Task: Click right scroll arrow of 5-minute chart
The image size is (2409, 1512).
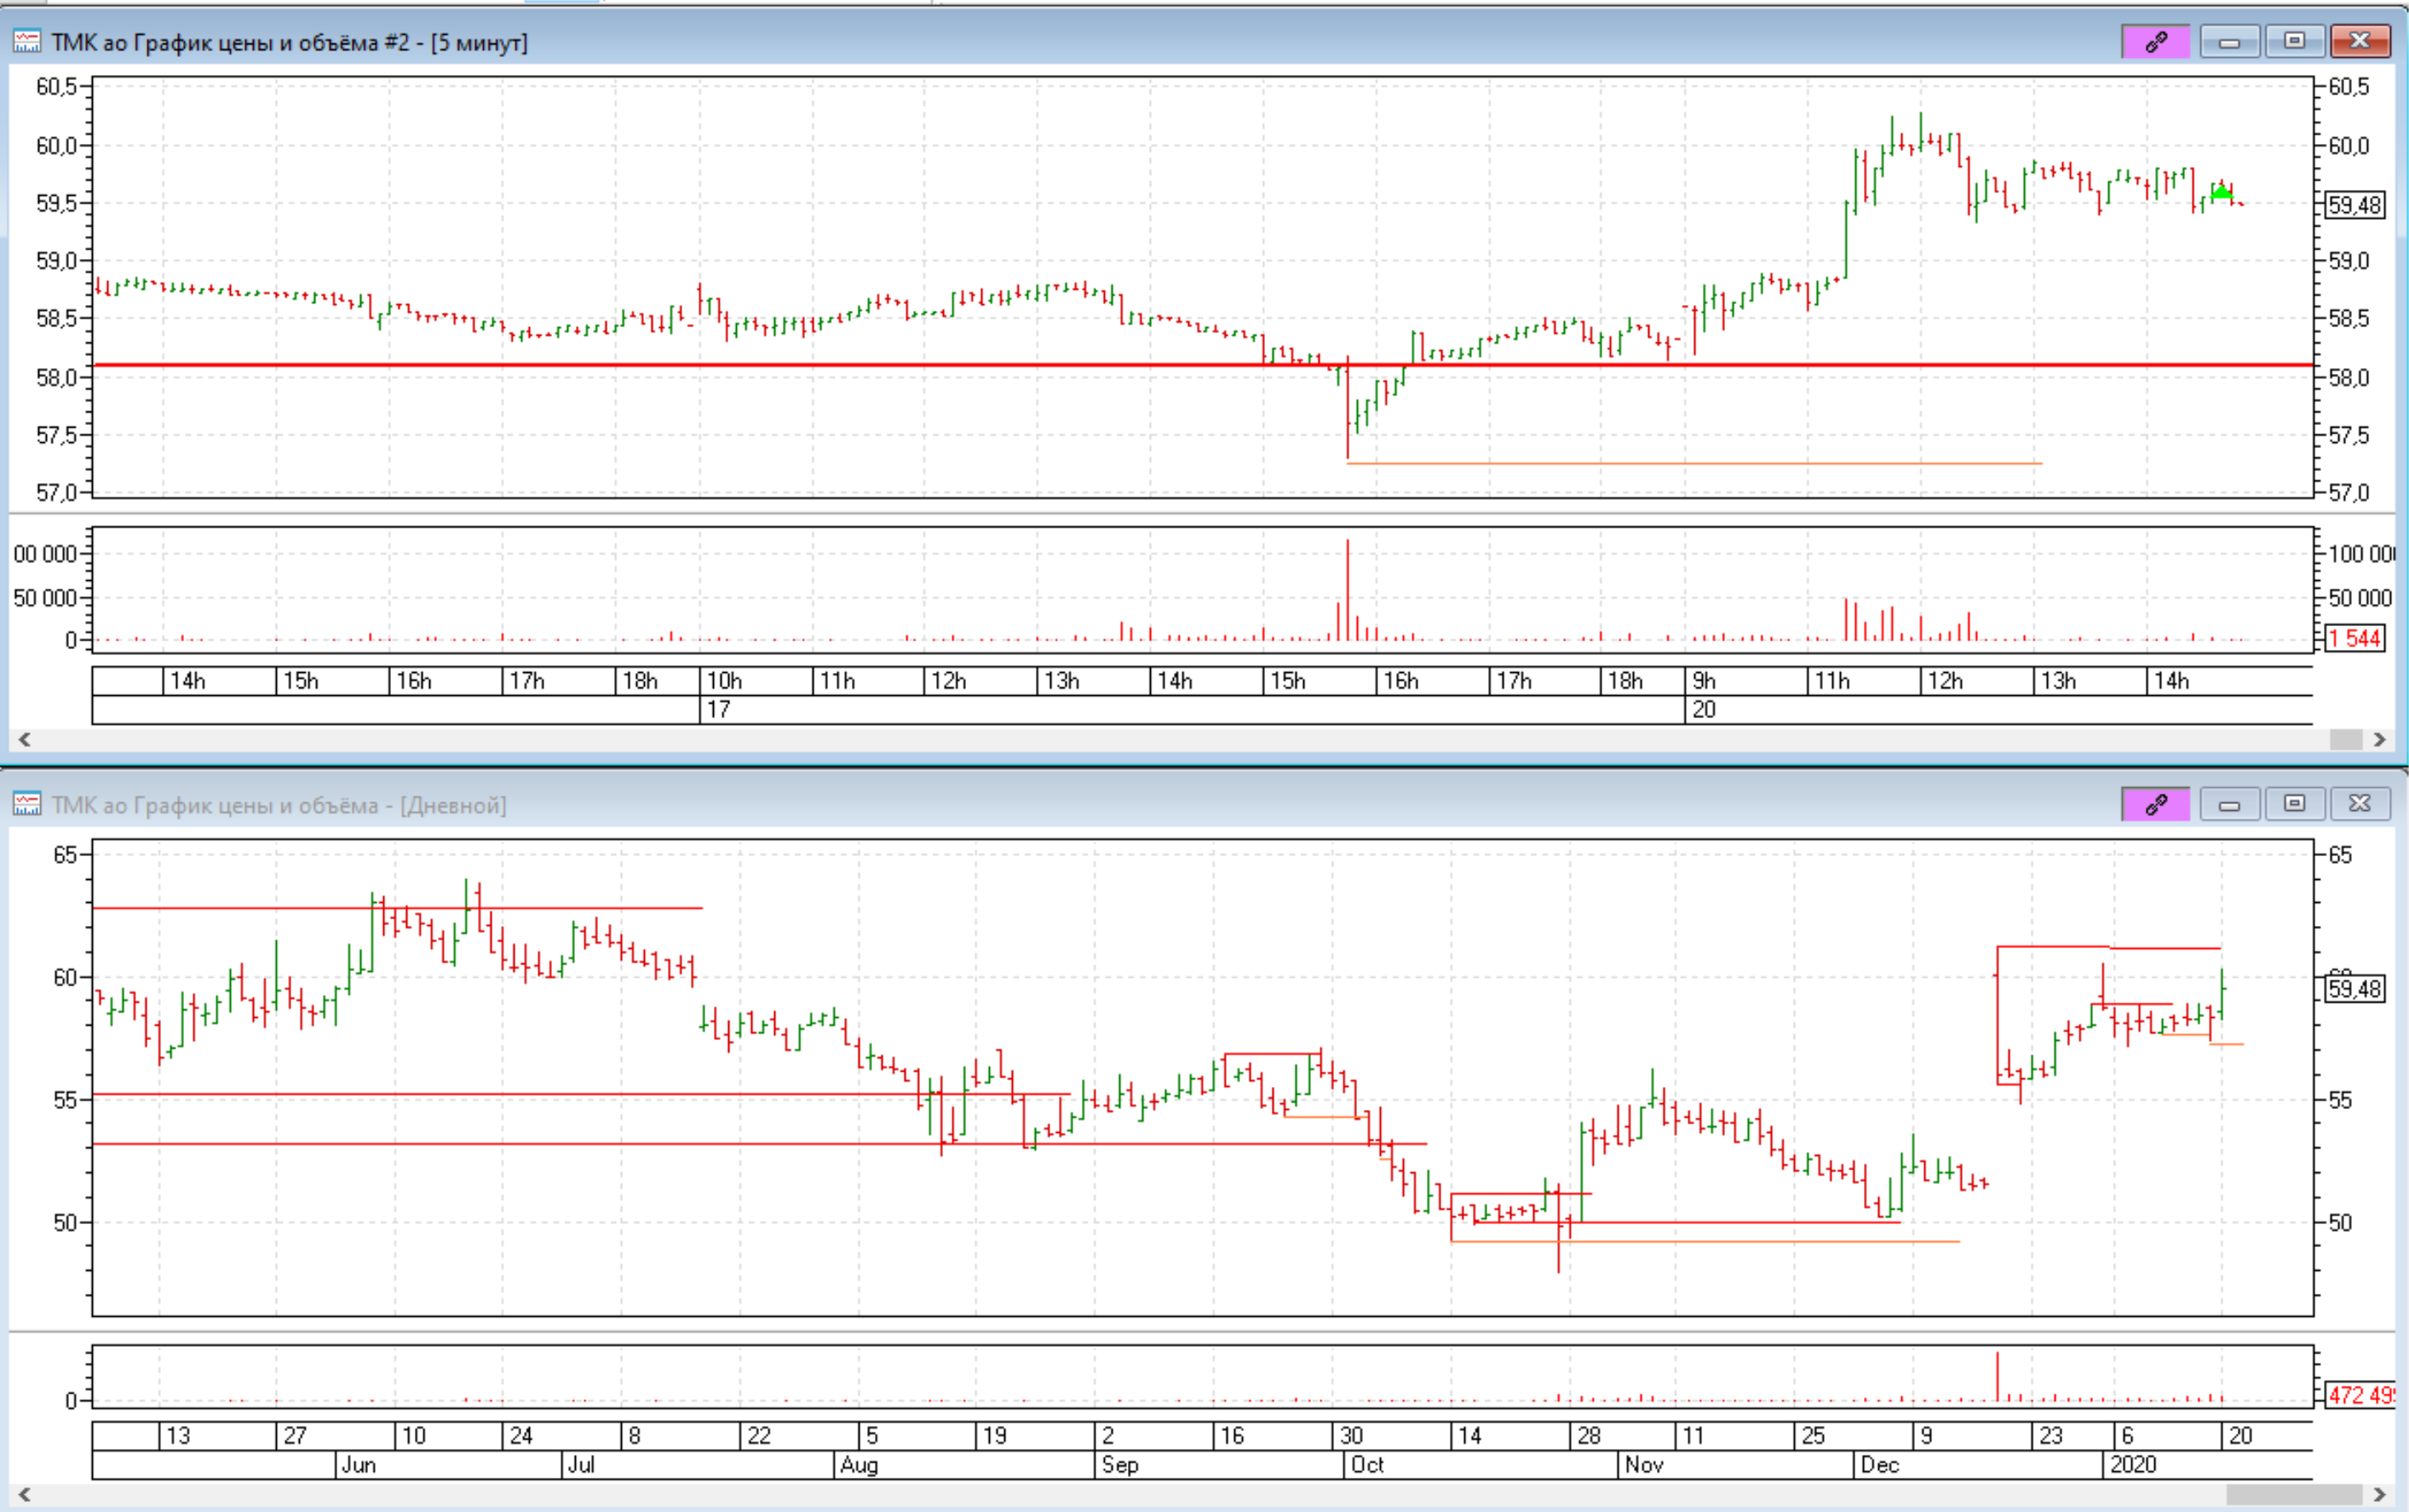Action: (2380, 739)
